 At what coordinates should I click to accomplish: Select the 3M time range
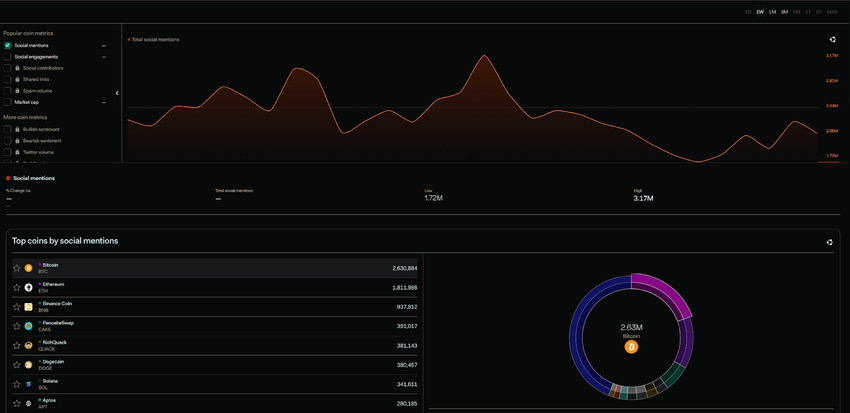[x=784, y=12]
